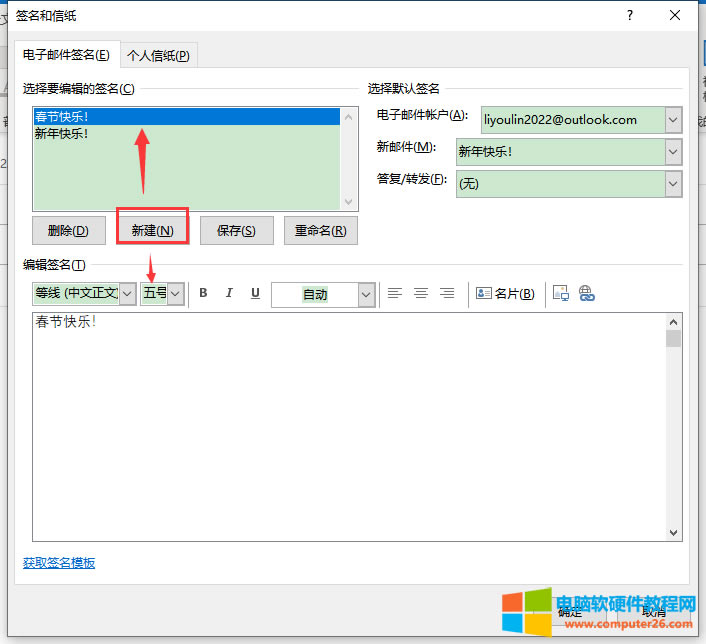Toggle underline formatting button
706x644 pixels.
pos(255,293)
